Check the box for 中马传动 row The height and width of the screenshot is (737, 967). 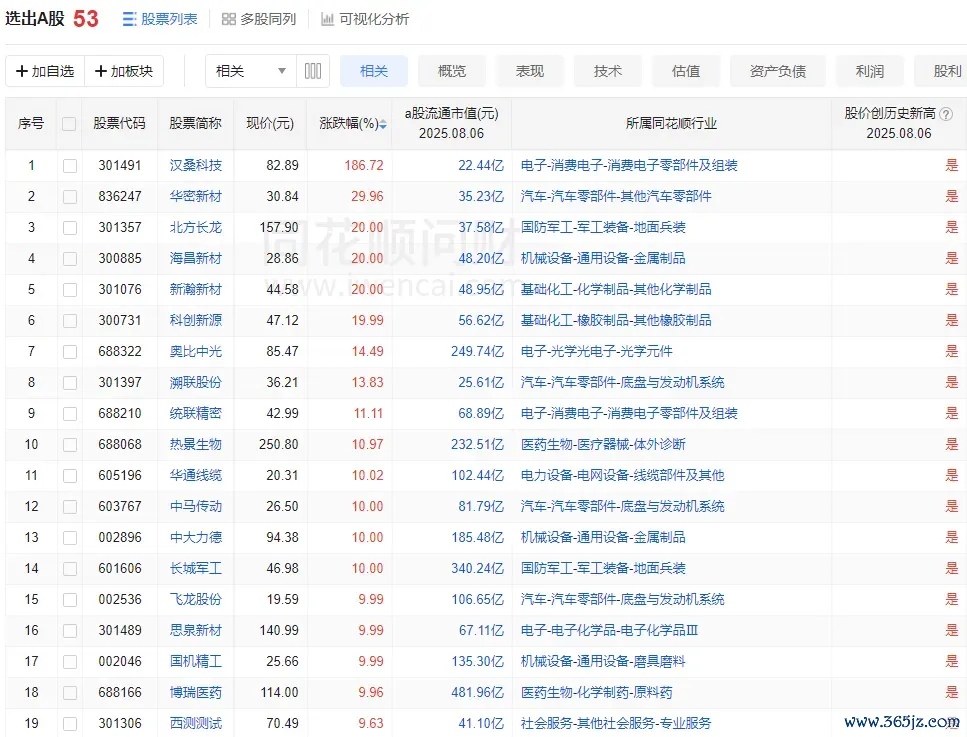pyautogui.click(x=70, y=507)
